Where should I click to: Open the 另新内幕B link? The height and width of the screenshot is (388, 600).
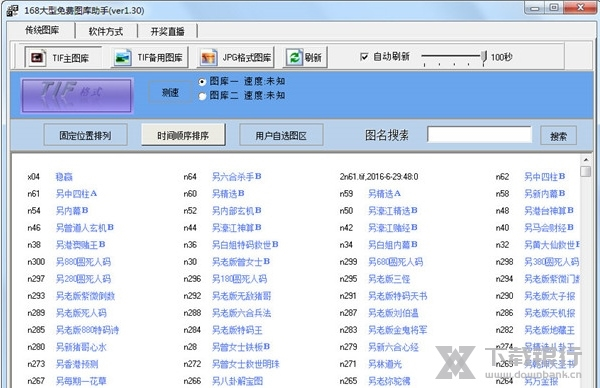coord(545,194)
